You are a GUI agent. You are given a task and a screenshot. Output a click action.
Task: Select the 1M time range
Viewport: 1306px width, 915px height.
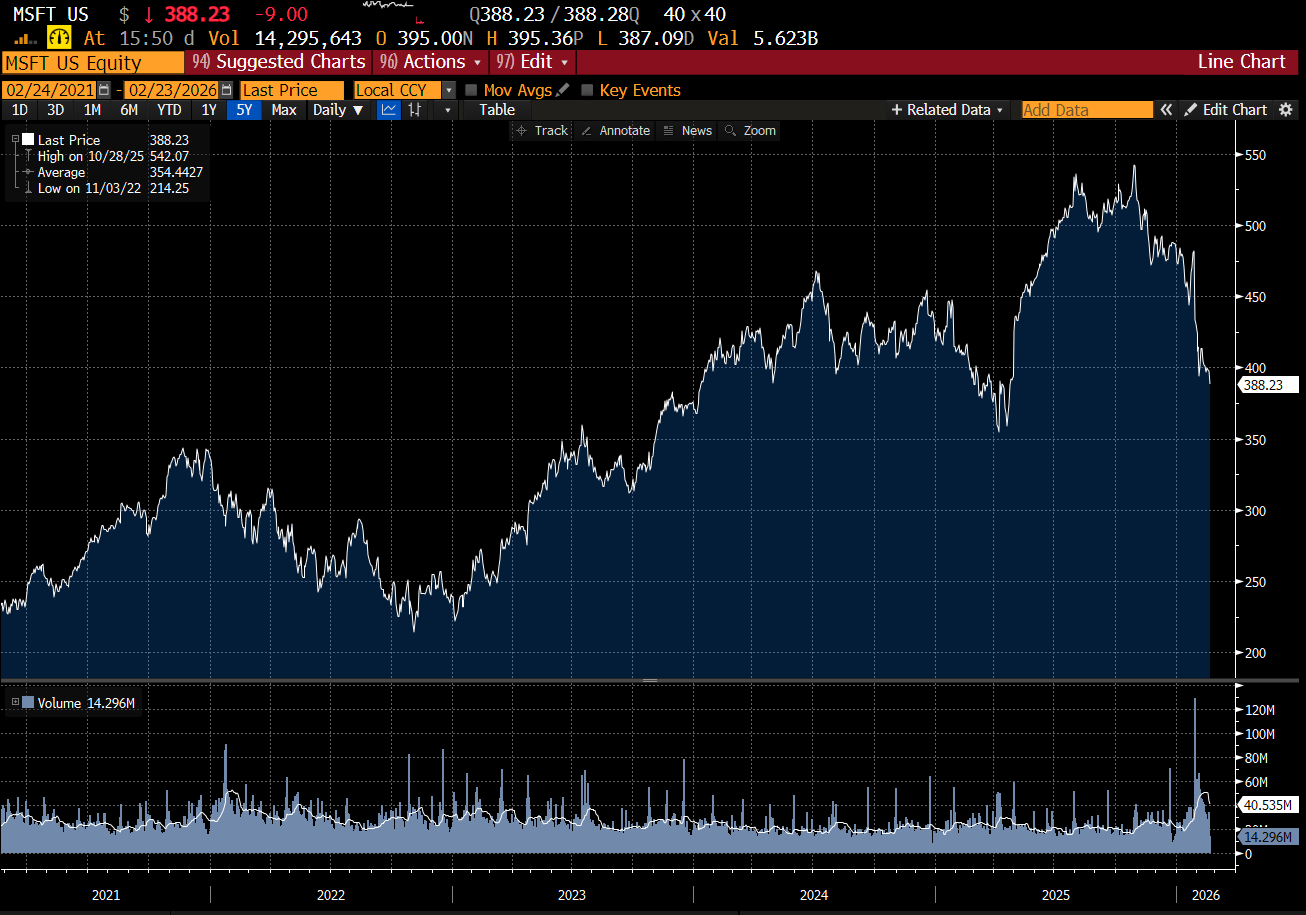pyautogui.click(x=92, y=110)
